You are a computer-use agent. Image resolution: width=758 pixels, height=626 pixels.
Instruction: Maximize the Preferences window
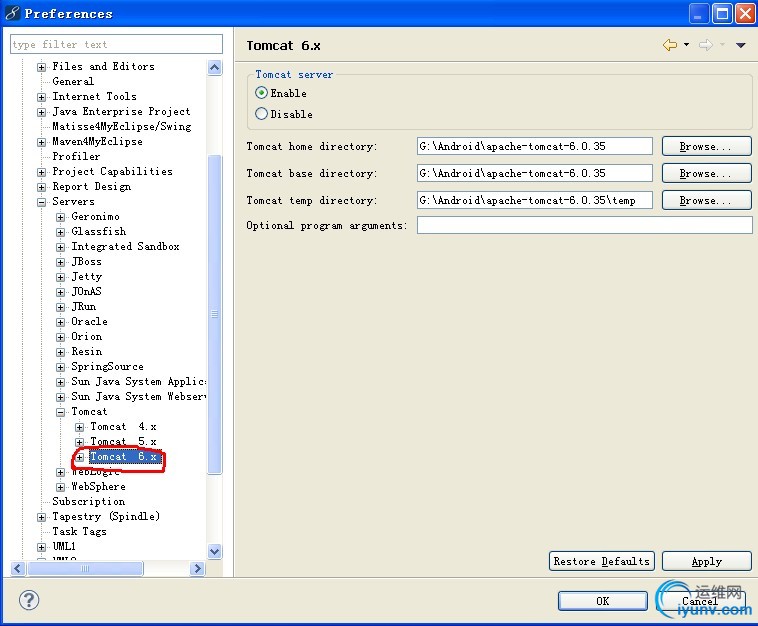click(x=722, y=14)
